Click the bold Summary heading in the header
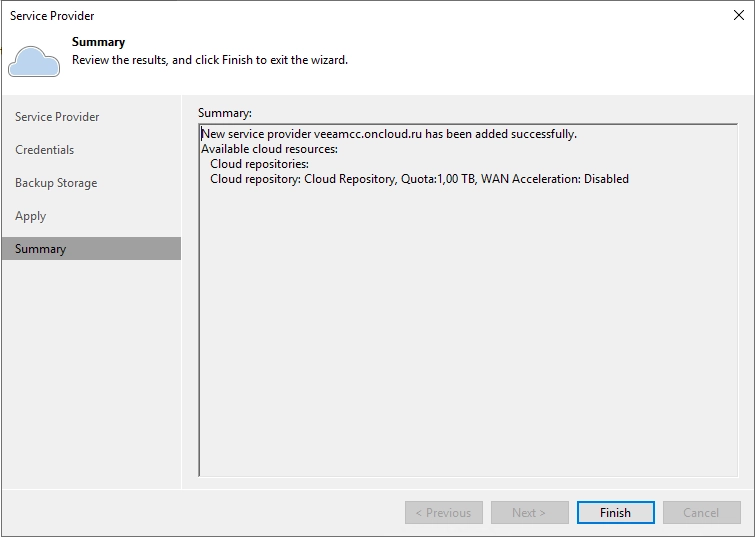 pyautogui.click(x=98, y=42)
